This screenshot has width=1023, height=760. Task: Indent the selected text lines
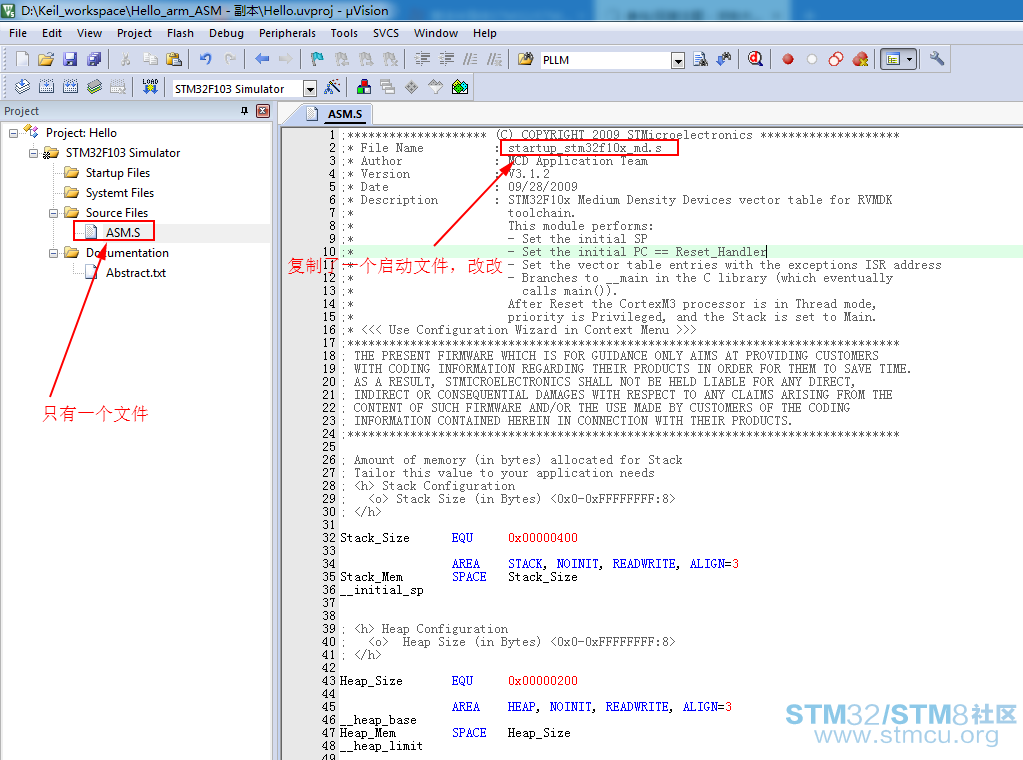422,59
